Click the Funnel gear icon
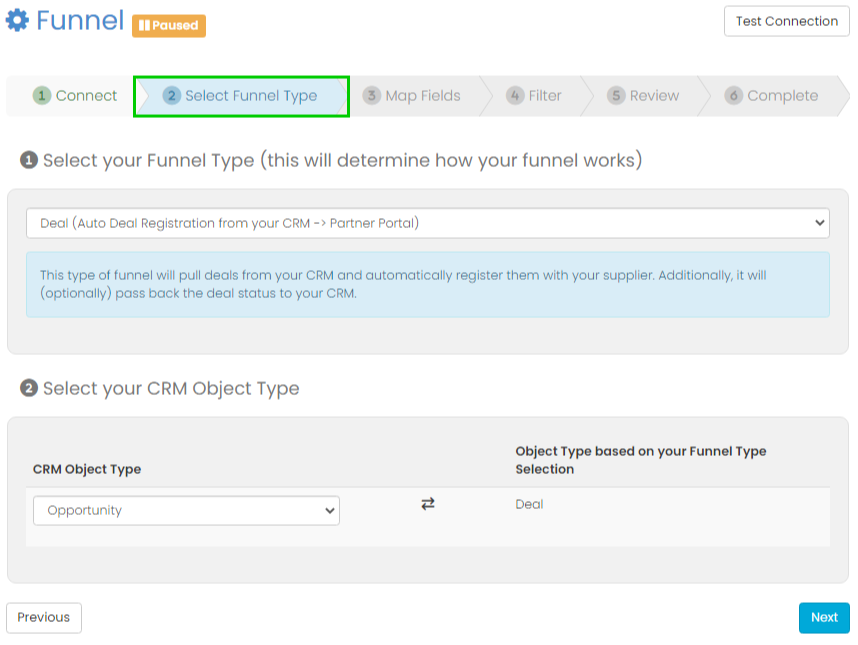 (x=17, y=20)
